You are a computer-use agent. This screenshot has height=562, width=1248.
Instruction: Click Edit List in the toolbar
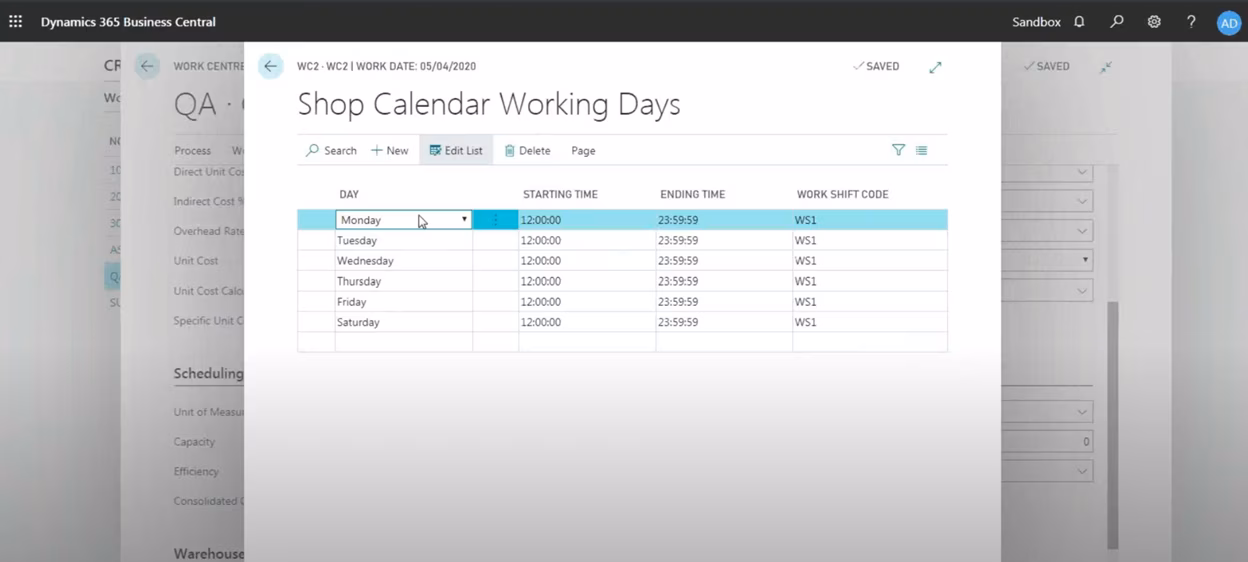[456, 151]
